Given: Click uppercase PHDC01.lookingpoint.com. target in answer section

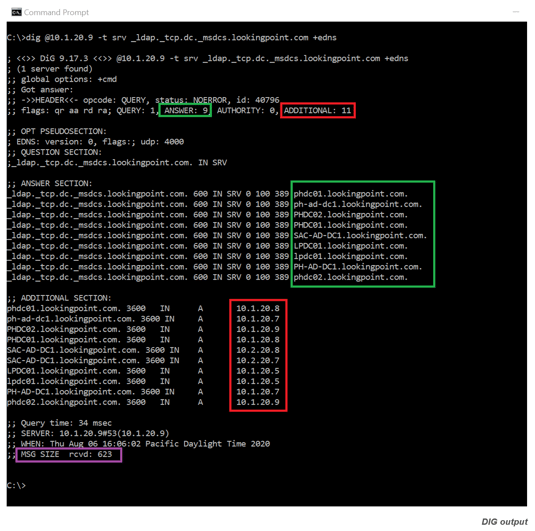Looking at the screenshot, I should [351, 225].
